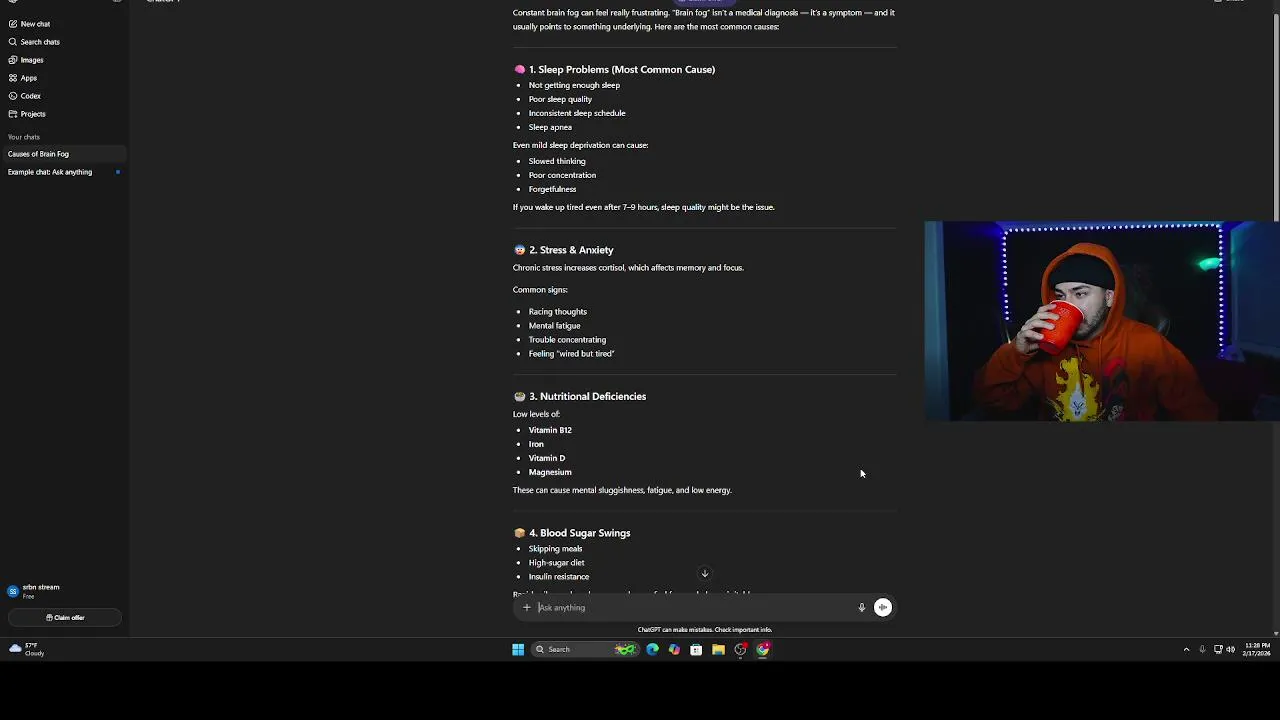Click the 'Magnesium' bullet

tap(550, 472)
